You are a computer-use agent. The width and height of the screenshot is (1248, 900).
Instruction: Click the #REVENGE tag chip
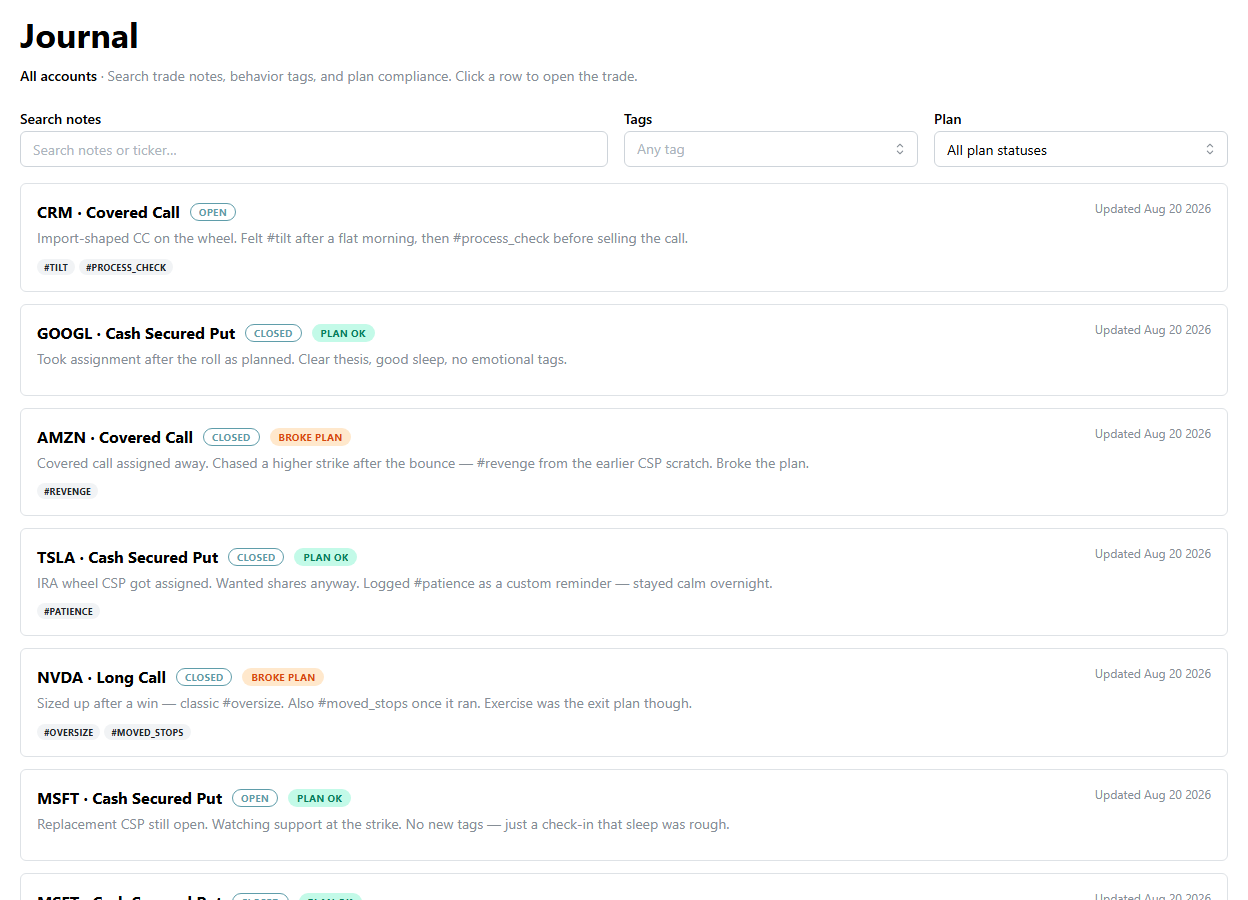tap(67, 492)
